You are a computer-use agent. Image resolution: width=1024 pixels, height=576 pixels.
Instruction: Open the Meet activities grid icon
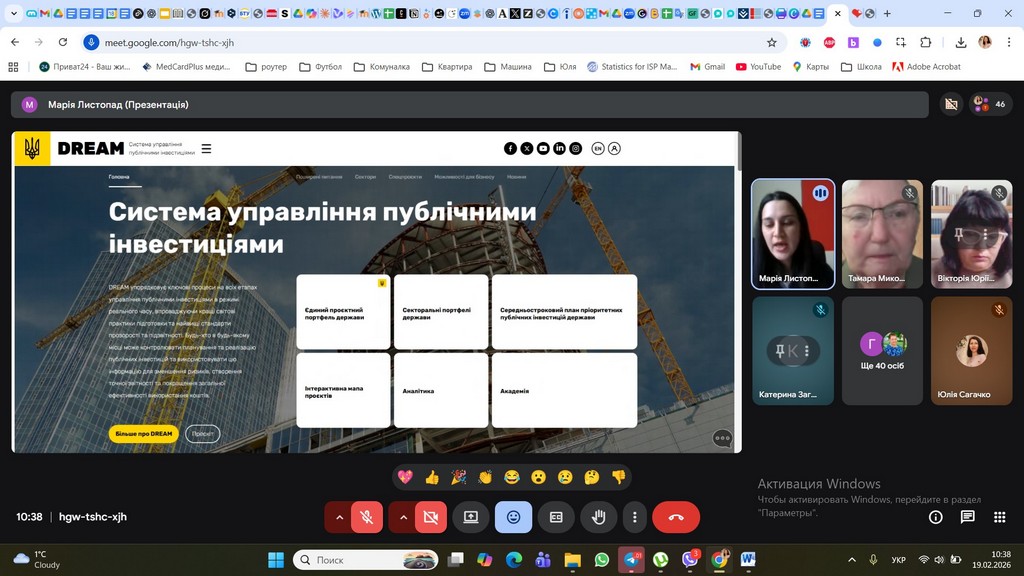[x=999, y=517]
